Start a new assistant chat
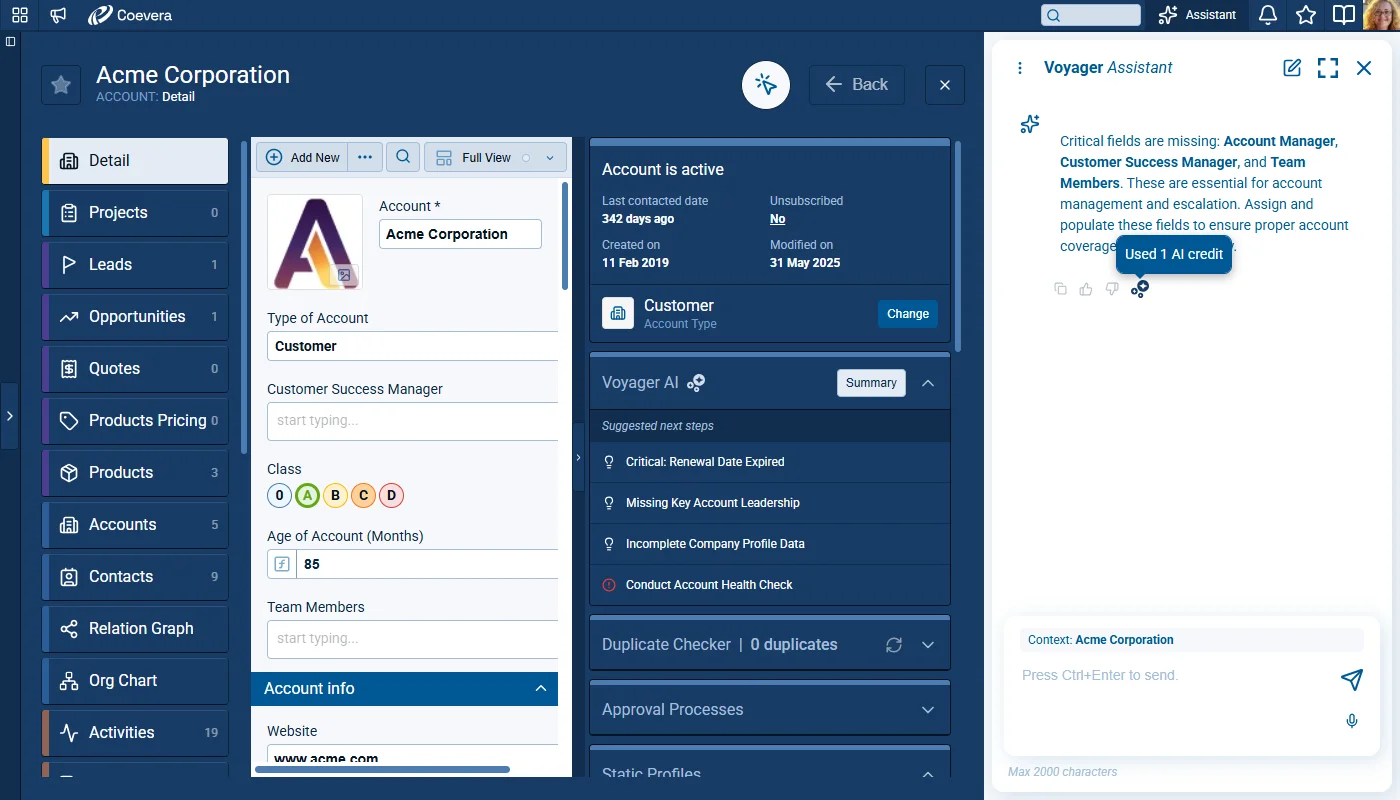1400x800 pixels. coord(1293,68)
